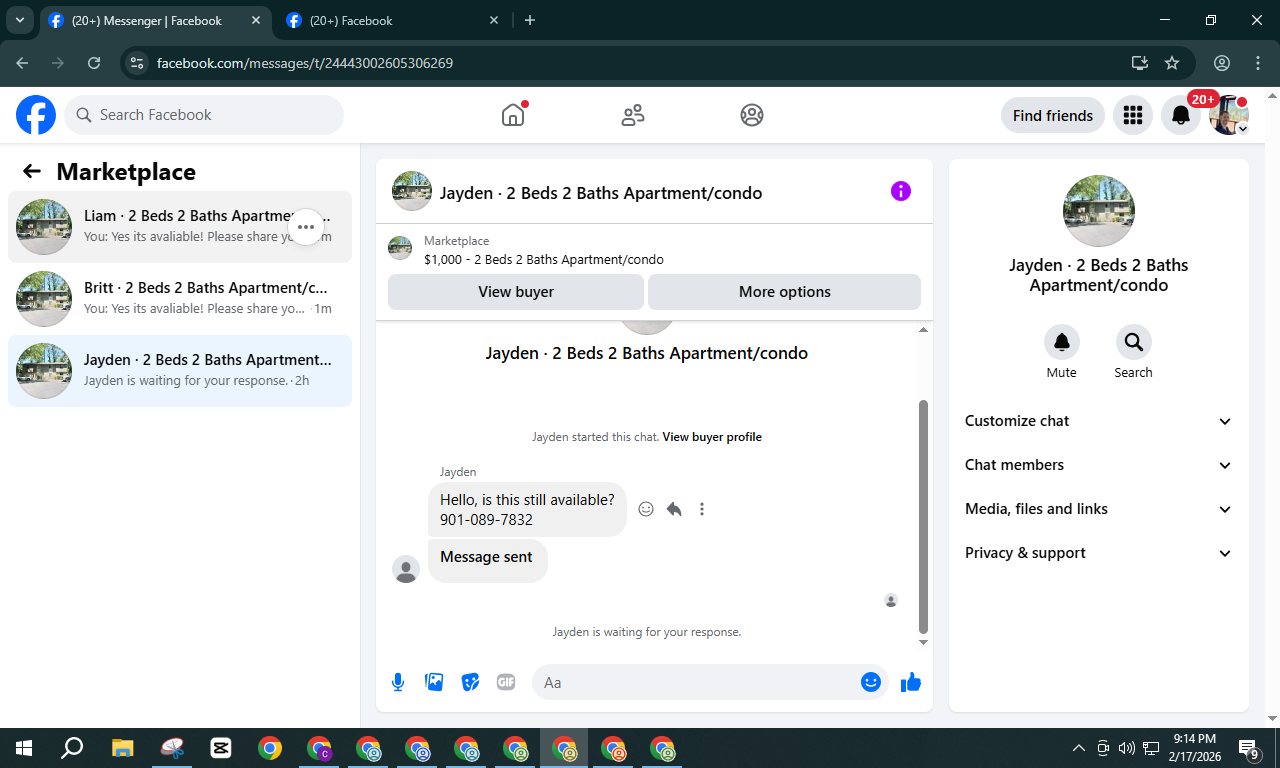Bookmark this page with the star icon
The height and width of the screenshot is (768, 1280).
coord(1172,63)
